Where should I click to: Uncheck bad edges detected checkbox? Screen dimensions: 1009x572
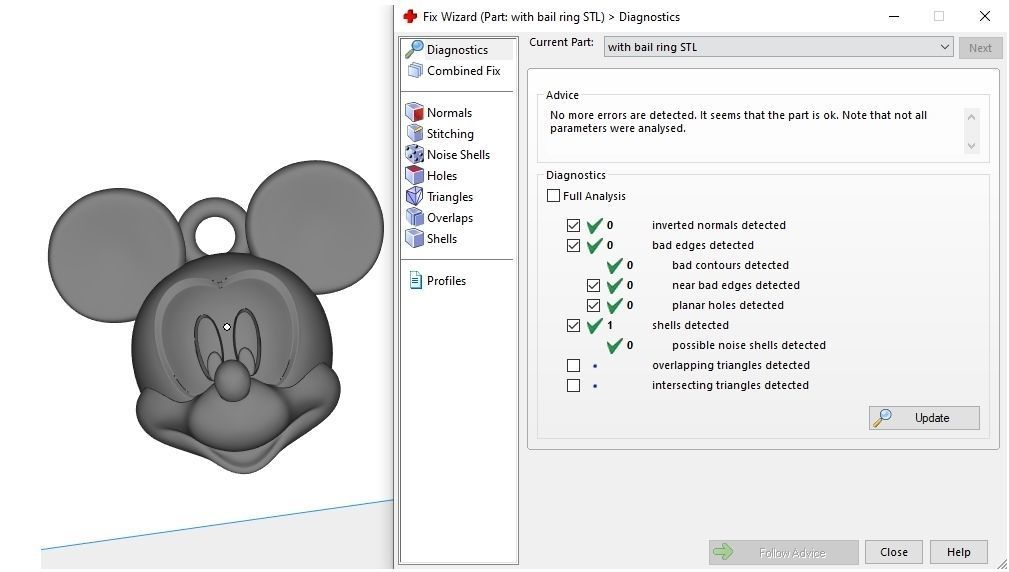pyautogui.click(x=573, y=245)
